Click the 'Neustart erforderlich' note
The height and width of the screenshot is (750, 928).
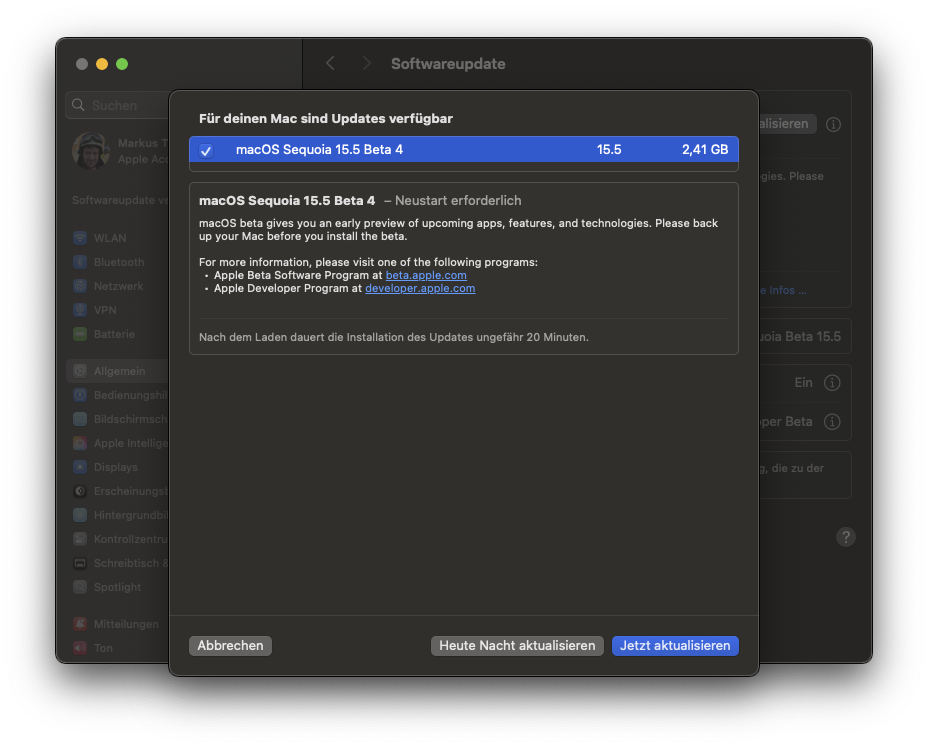[458, 201]
